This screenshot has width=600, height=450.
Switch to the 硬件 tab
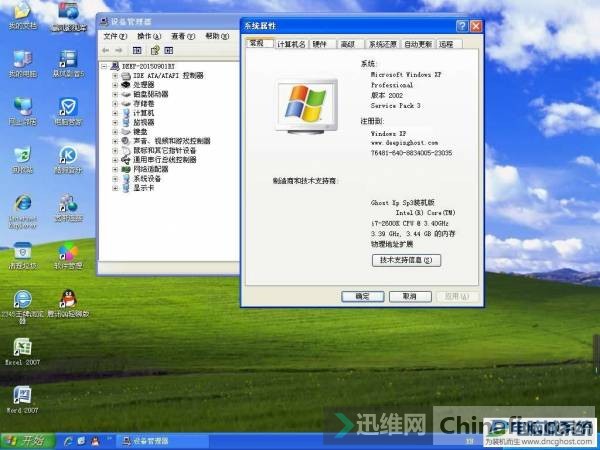[321, 44]
